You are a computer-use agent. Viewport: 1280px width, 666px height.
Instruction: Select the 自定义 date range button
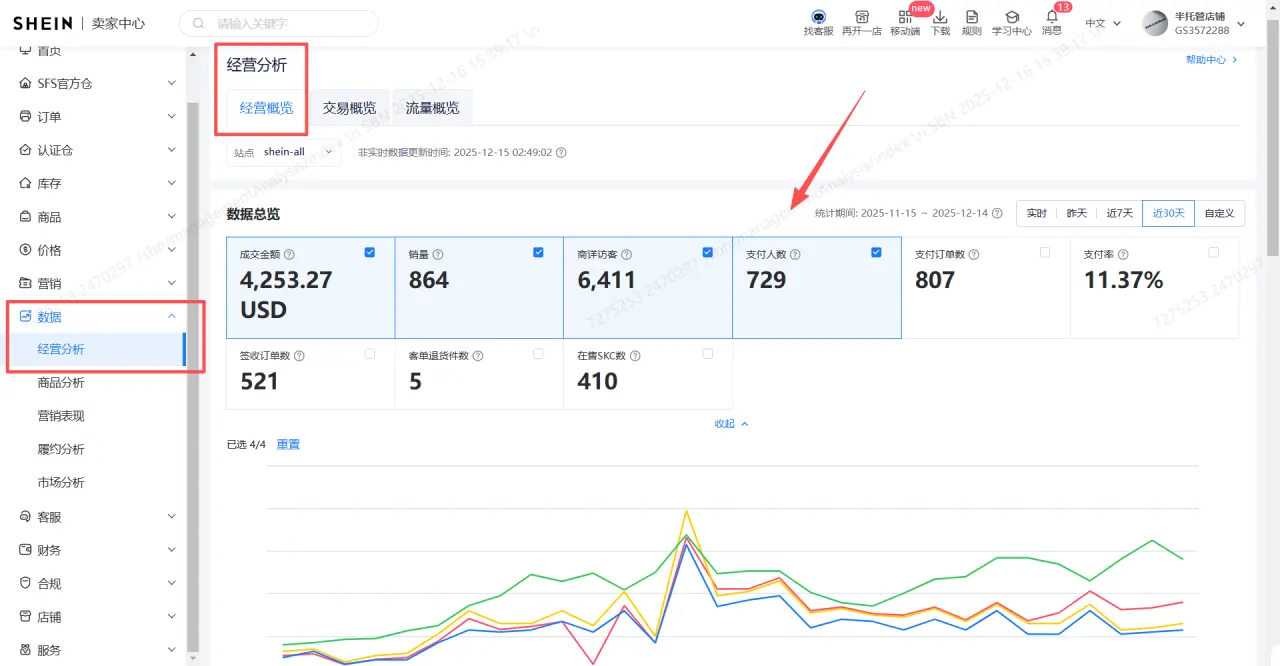(1219, 213)
